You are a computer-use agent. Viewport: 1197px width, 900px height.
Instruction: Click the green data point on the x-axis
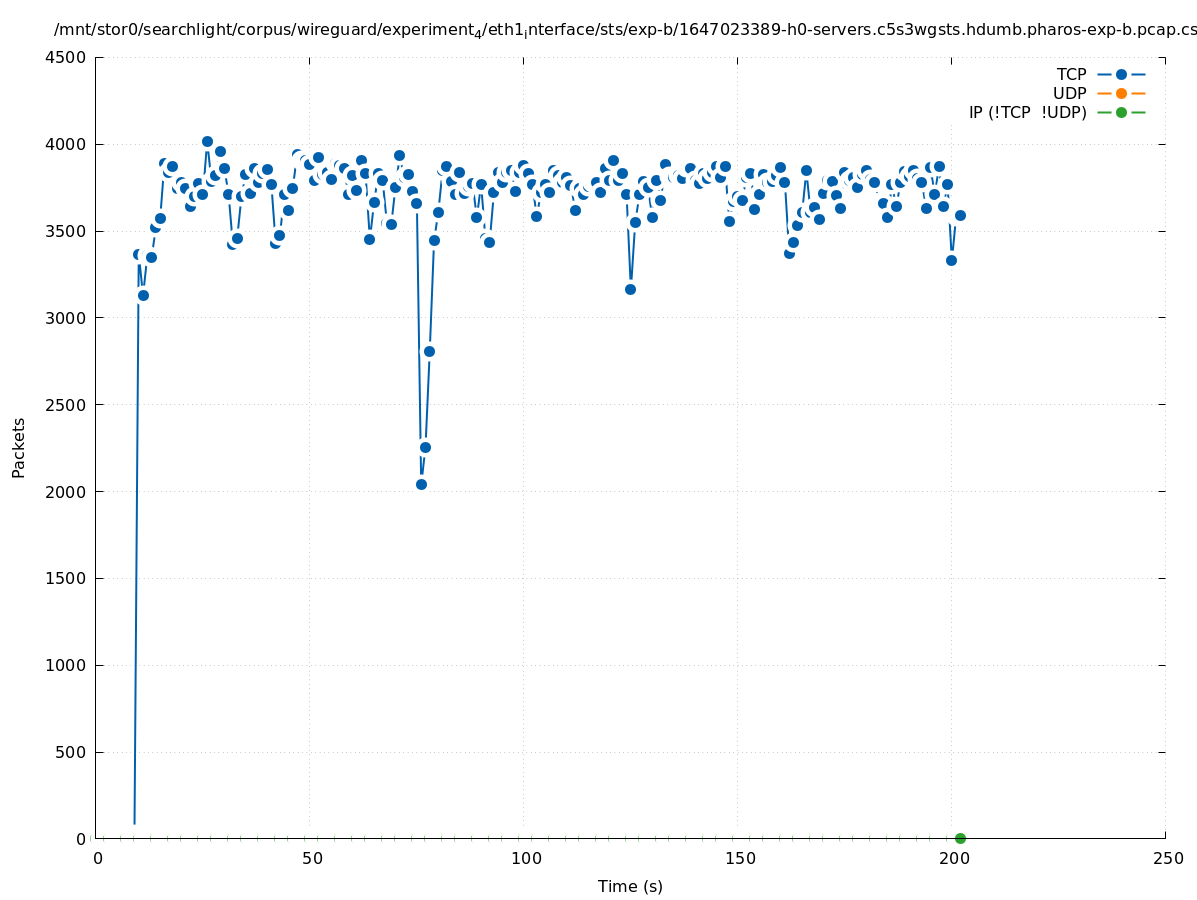coord(960,838)
